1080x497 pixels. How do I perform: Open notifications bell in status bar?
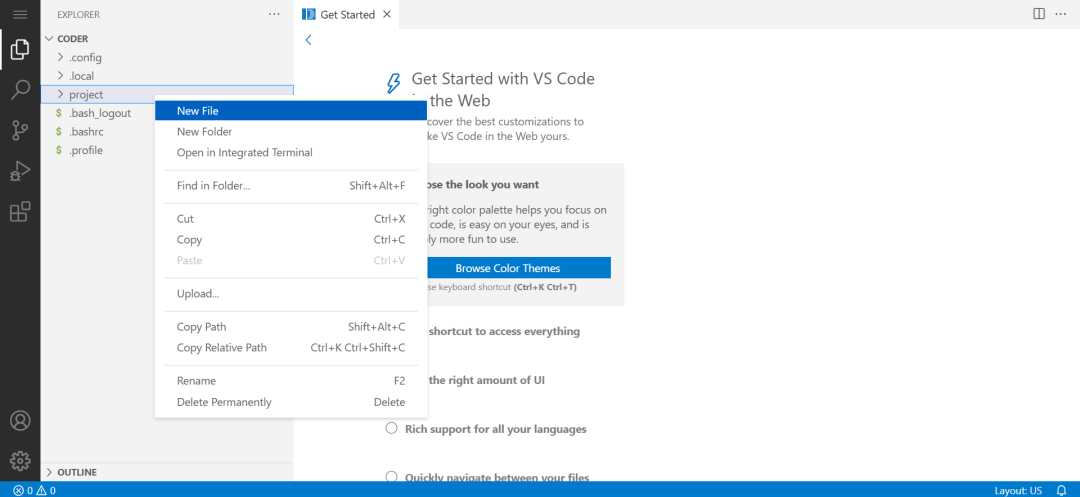click(x=1061, y=490)
